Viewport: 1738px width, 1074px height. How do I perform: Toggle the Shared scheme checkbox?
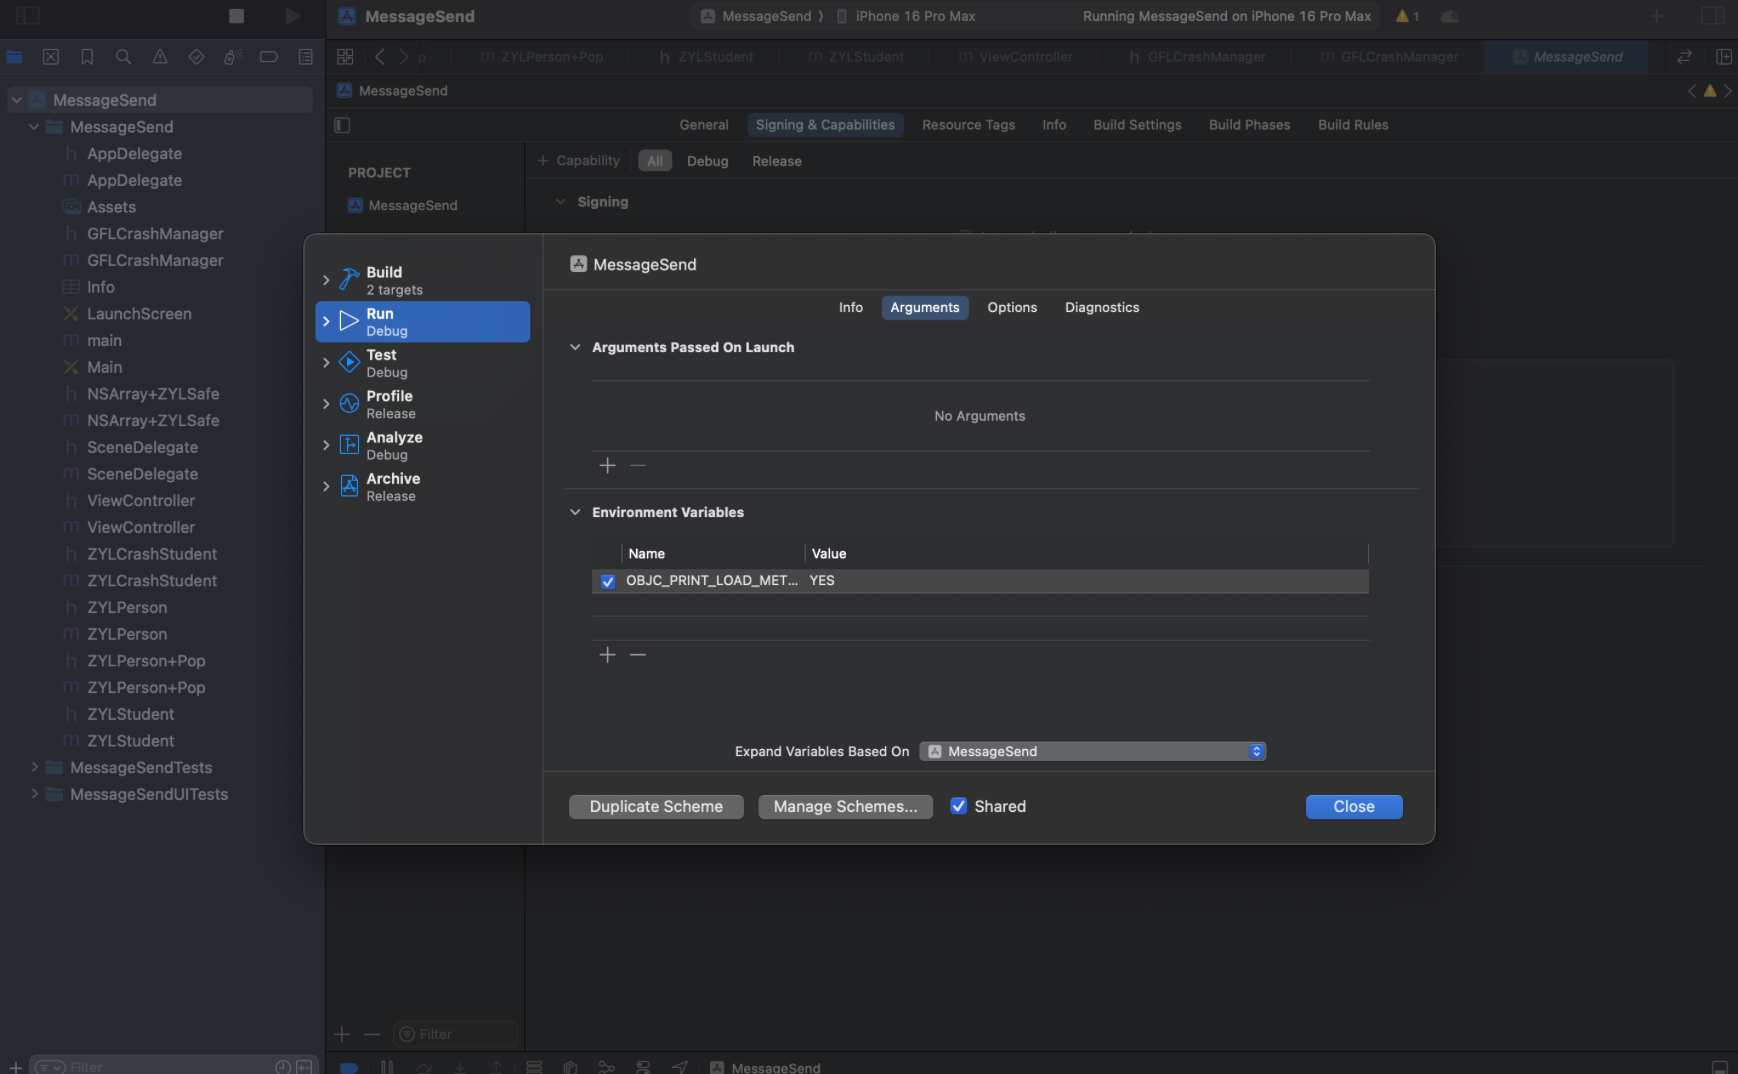click(958, 806)
